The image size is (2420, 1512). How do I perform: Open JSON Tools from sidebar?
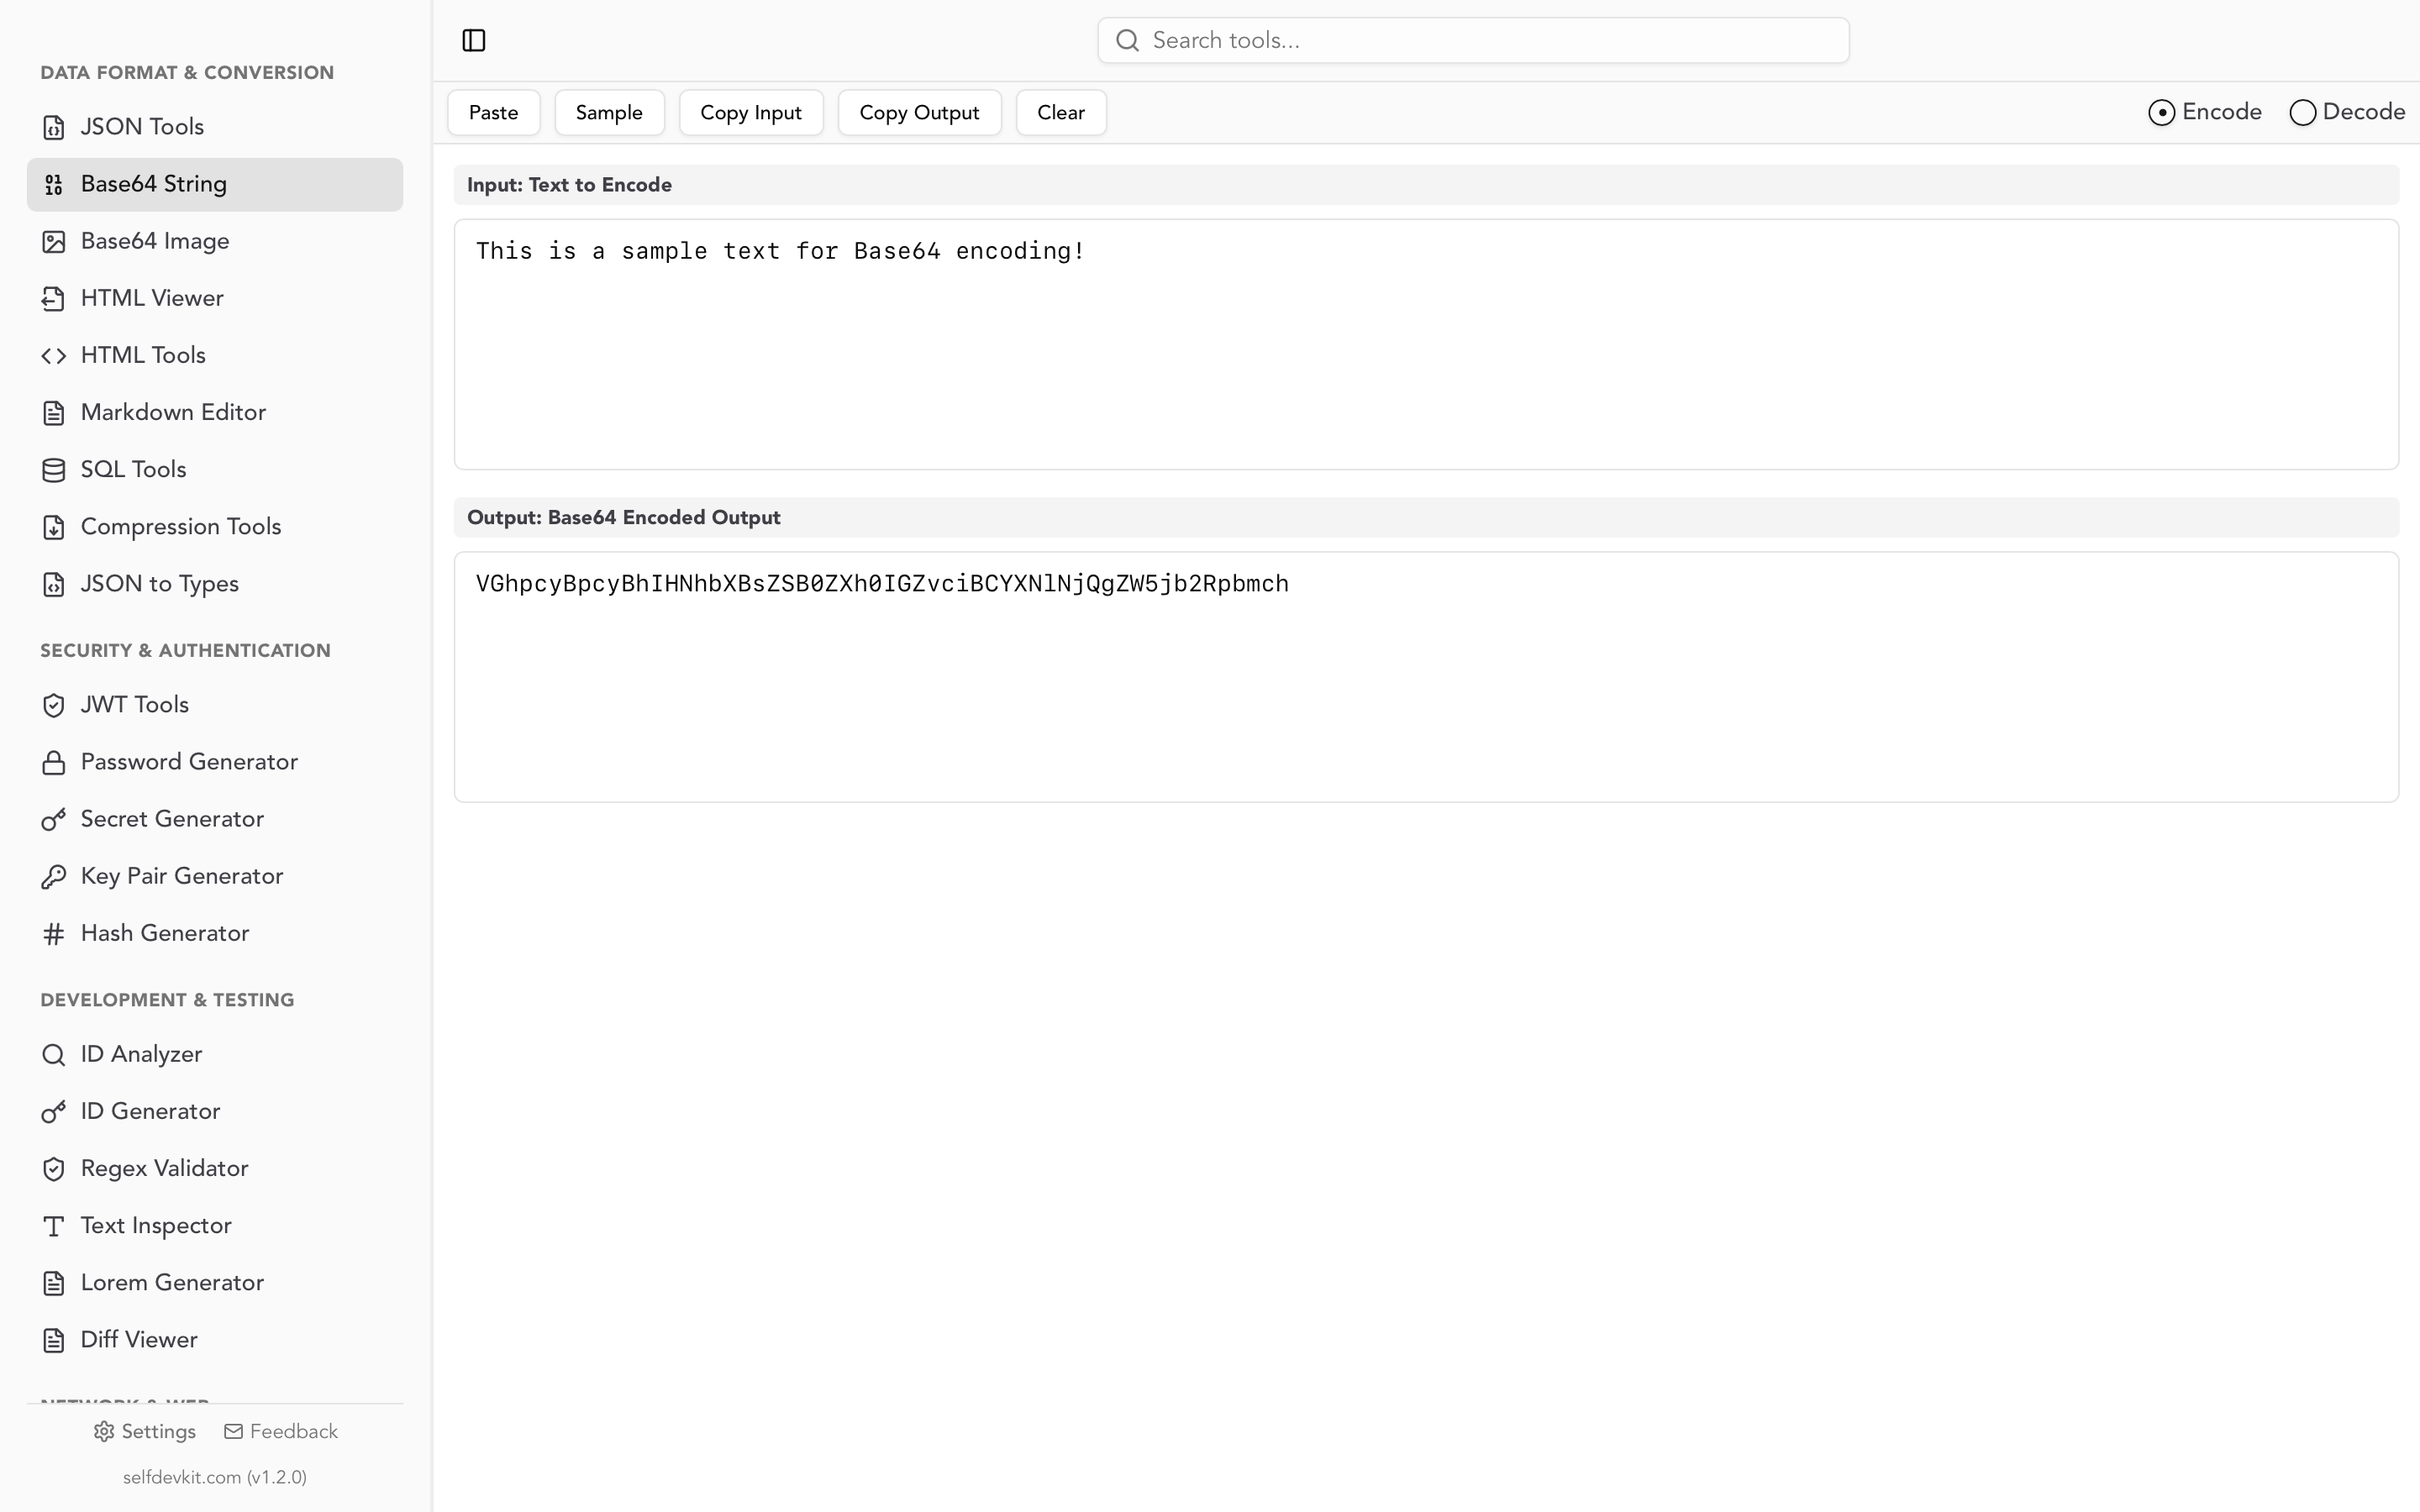pos(215,127)
